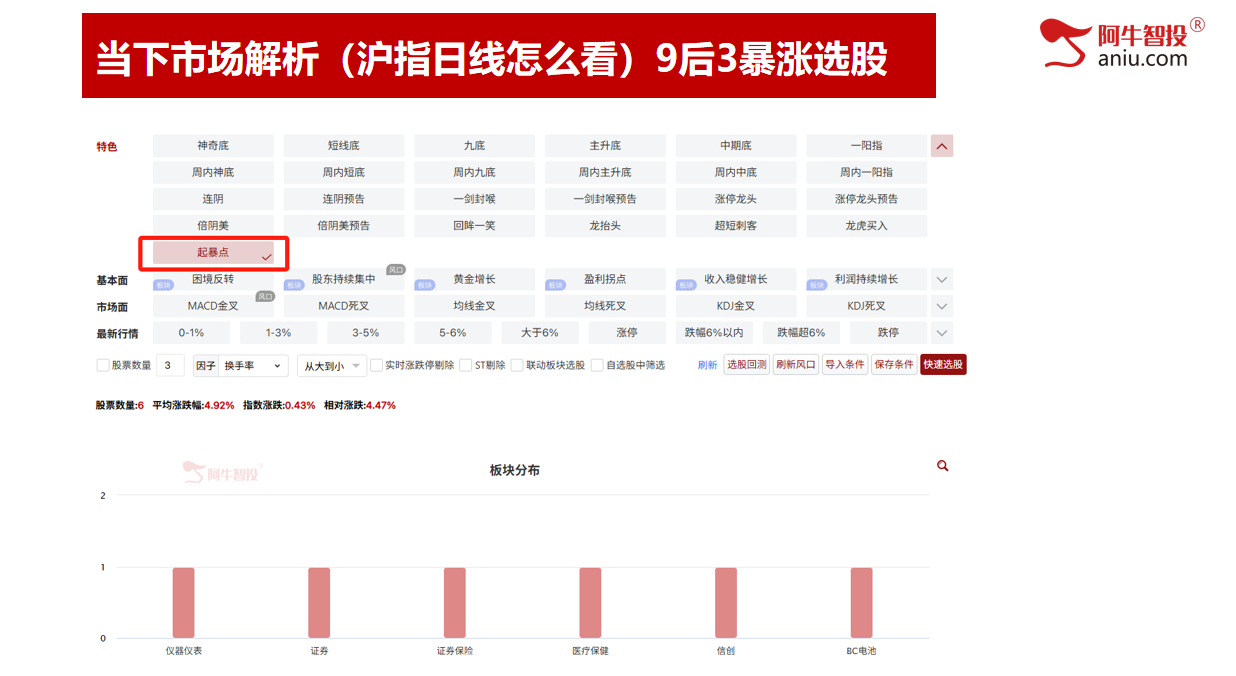Choose the 均线金叉 filter
The height and width of the screenshot is (676, 1236).
[474, 306]
